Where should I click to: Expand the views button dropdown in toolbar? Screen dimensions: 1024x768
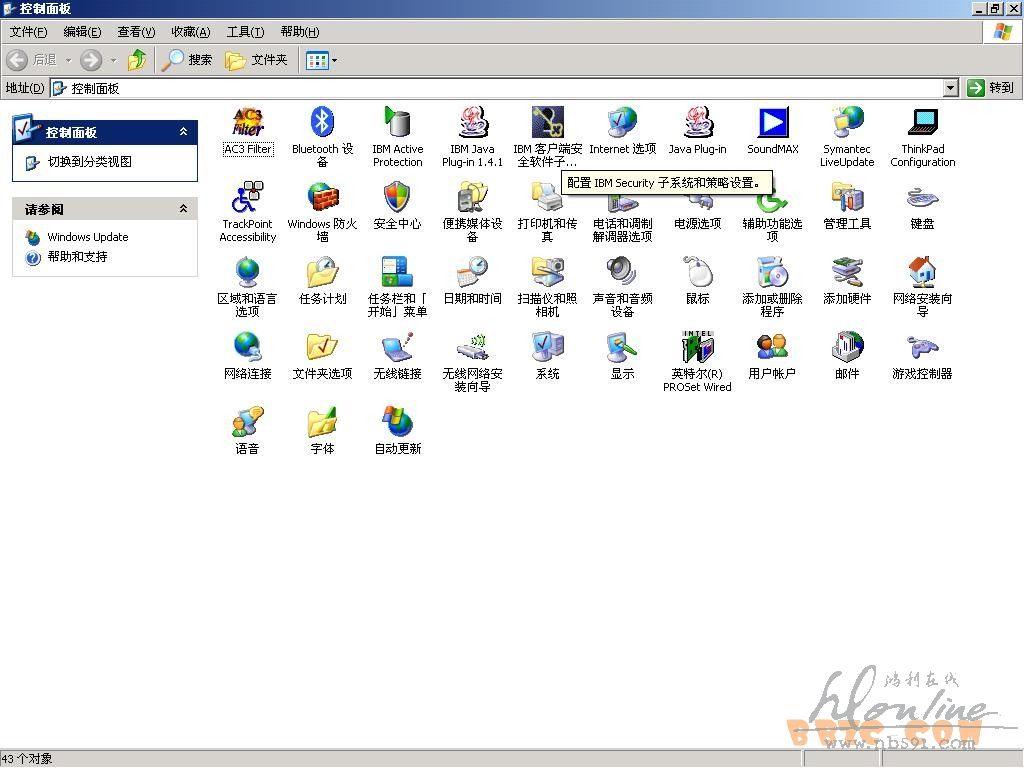[334, 60]
